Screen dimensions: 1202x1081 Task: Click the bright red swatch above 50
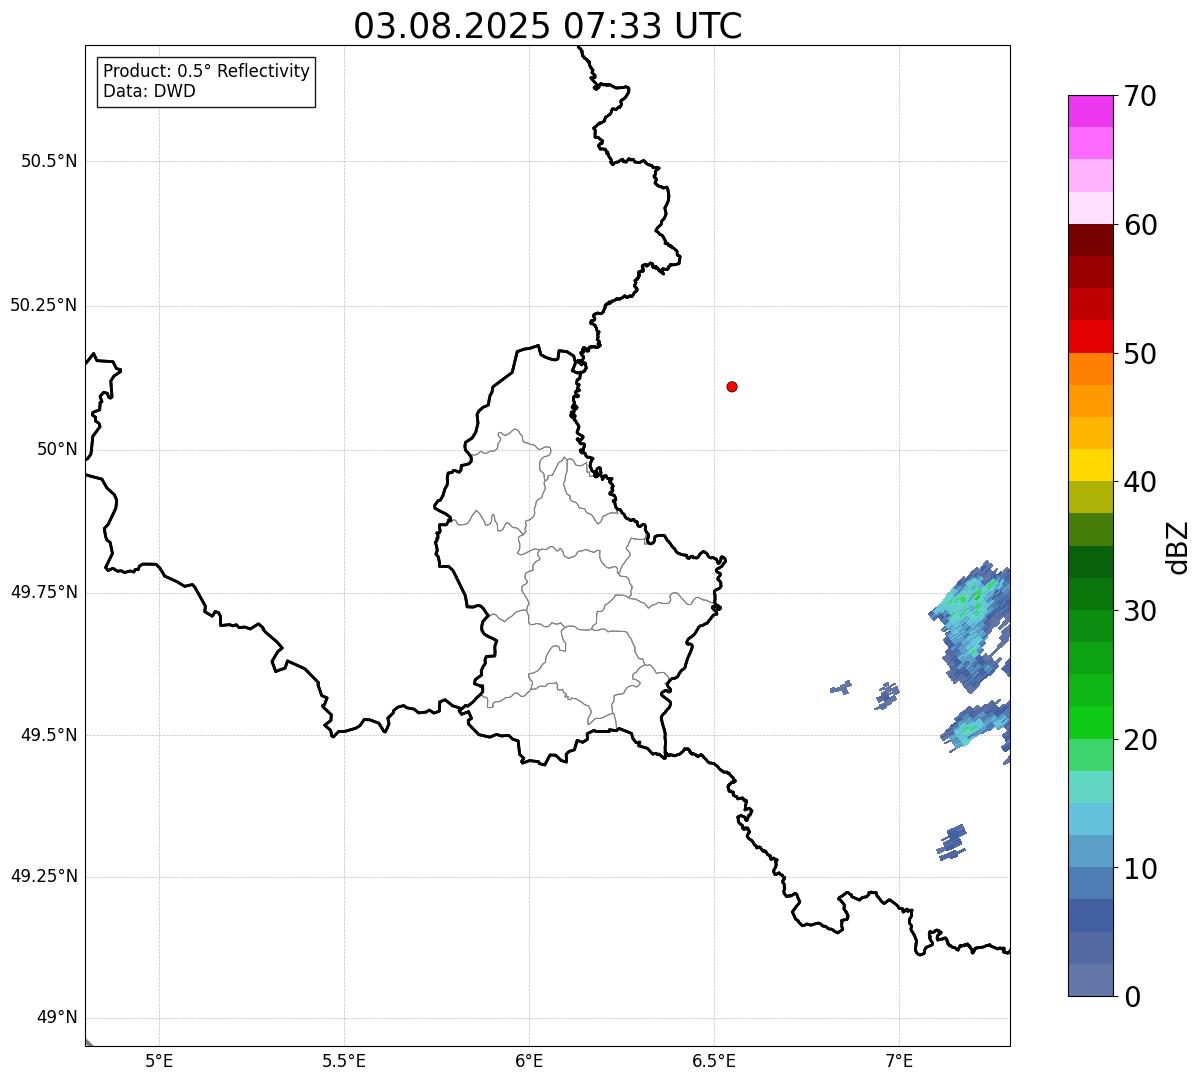click(x=1090, y=336)
